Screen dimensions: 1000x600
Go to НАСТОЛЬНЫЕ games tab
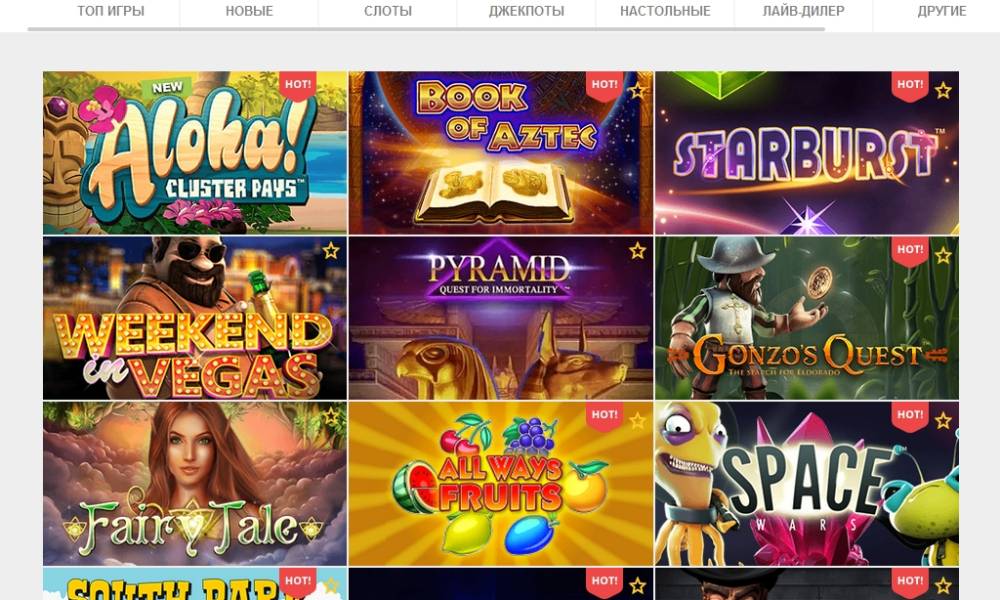click(x=665, y=11)
